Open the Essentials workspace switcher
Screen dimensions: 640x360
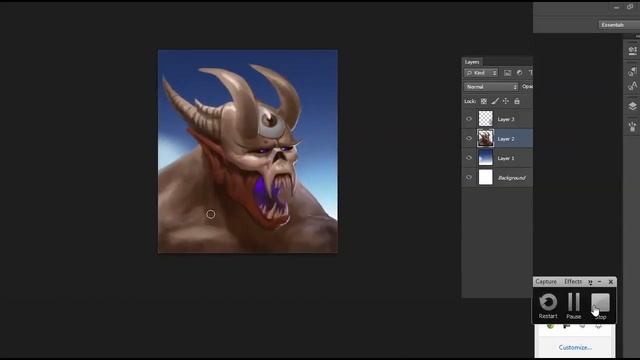[619, 25]
